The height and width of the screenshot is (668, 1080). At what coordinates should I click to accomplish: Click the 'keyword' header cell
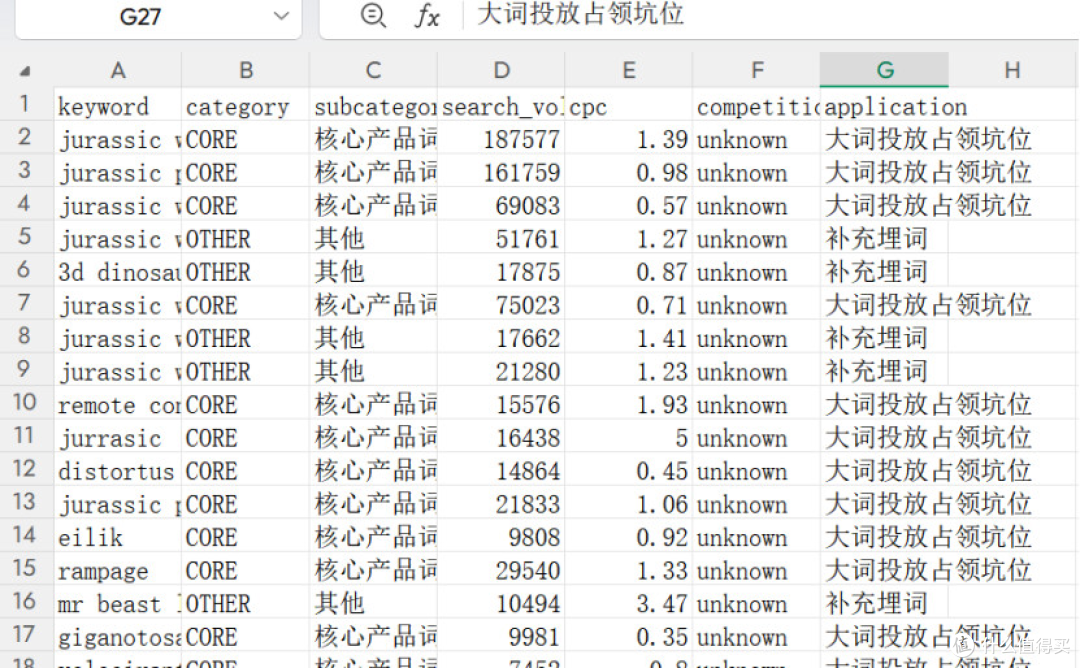point(118,105)
